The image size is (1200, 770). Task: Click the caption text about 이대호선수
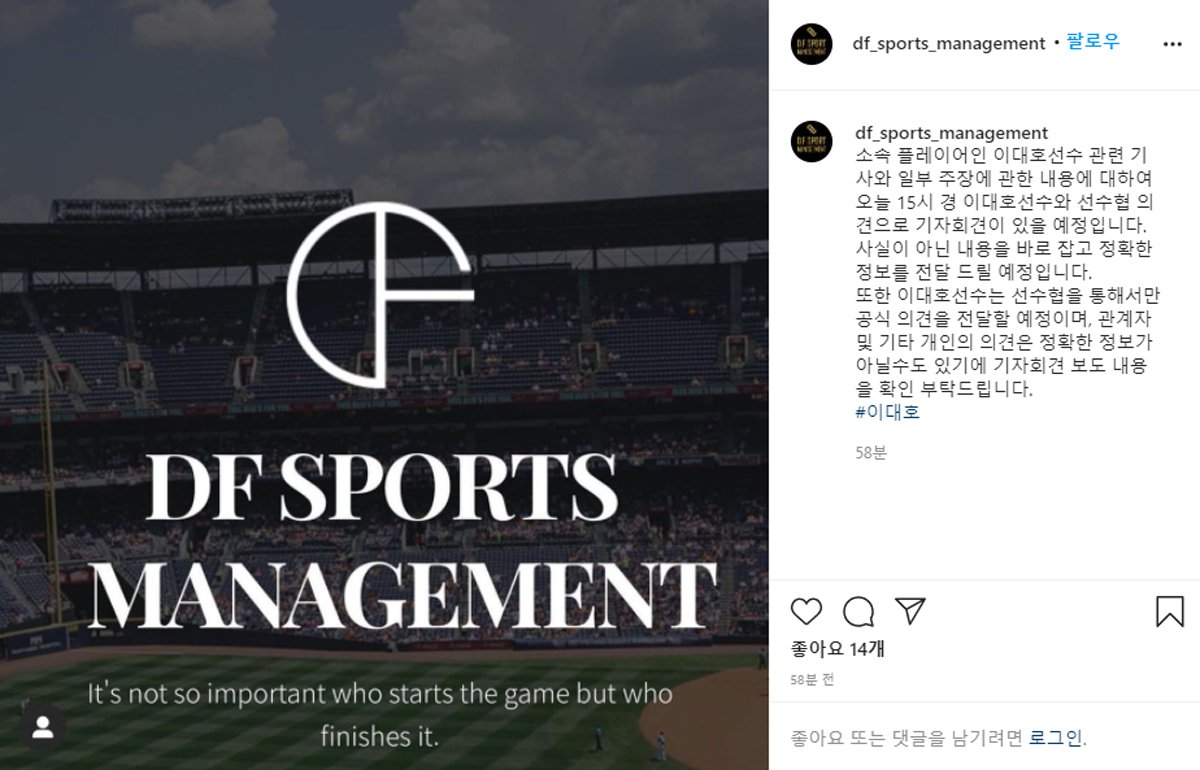tap(1003, 272)
